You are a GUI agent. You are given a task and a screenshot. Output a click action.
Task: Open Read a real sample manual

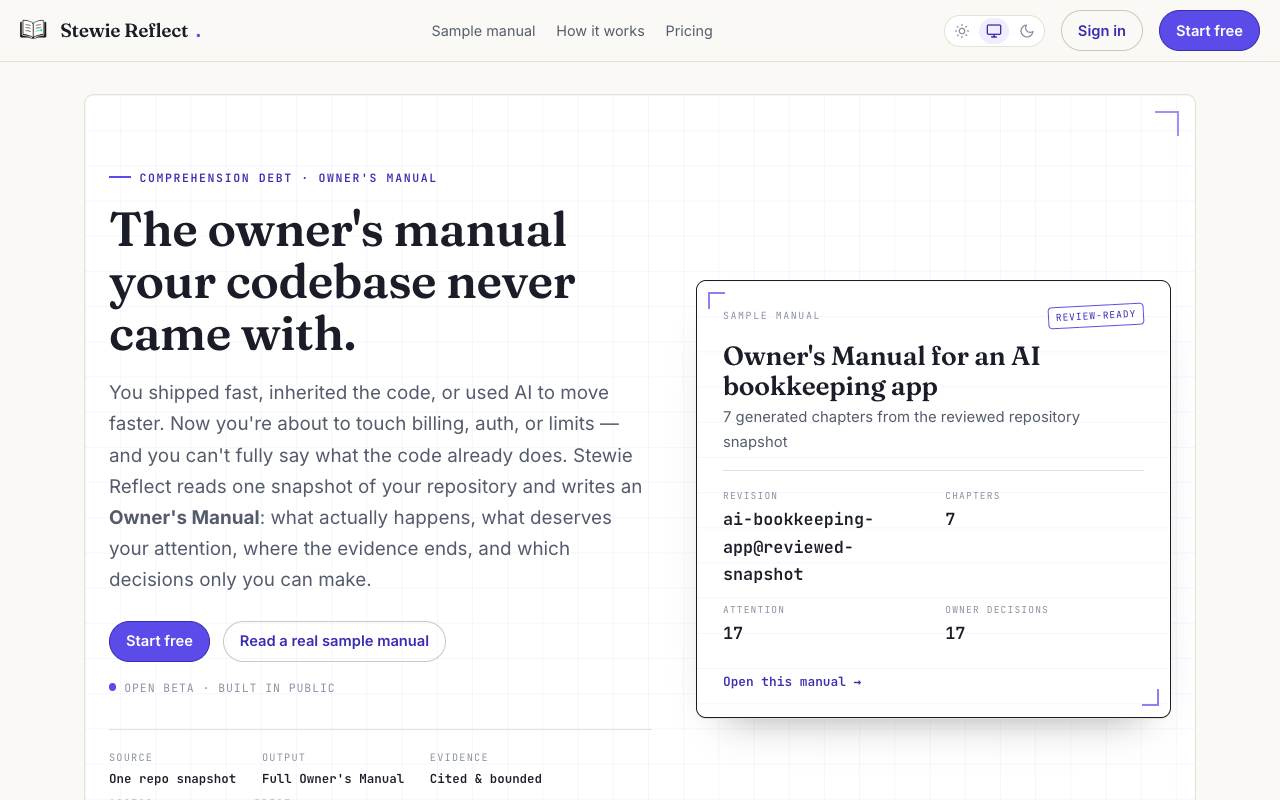click(x=334, y=641)
